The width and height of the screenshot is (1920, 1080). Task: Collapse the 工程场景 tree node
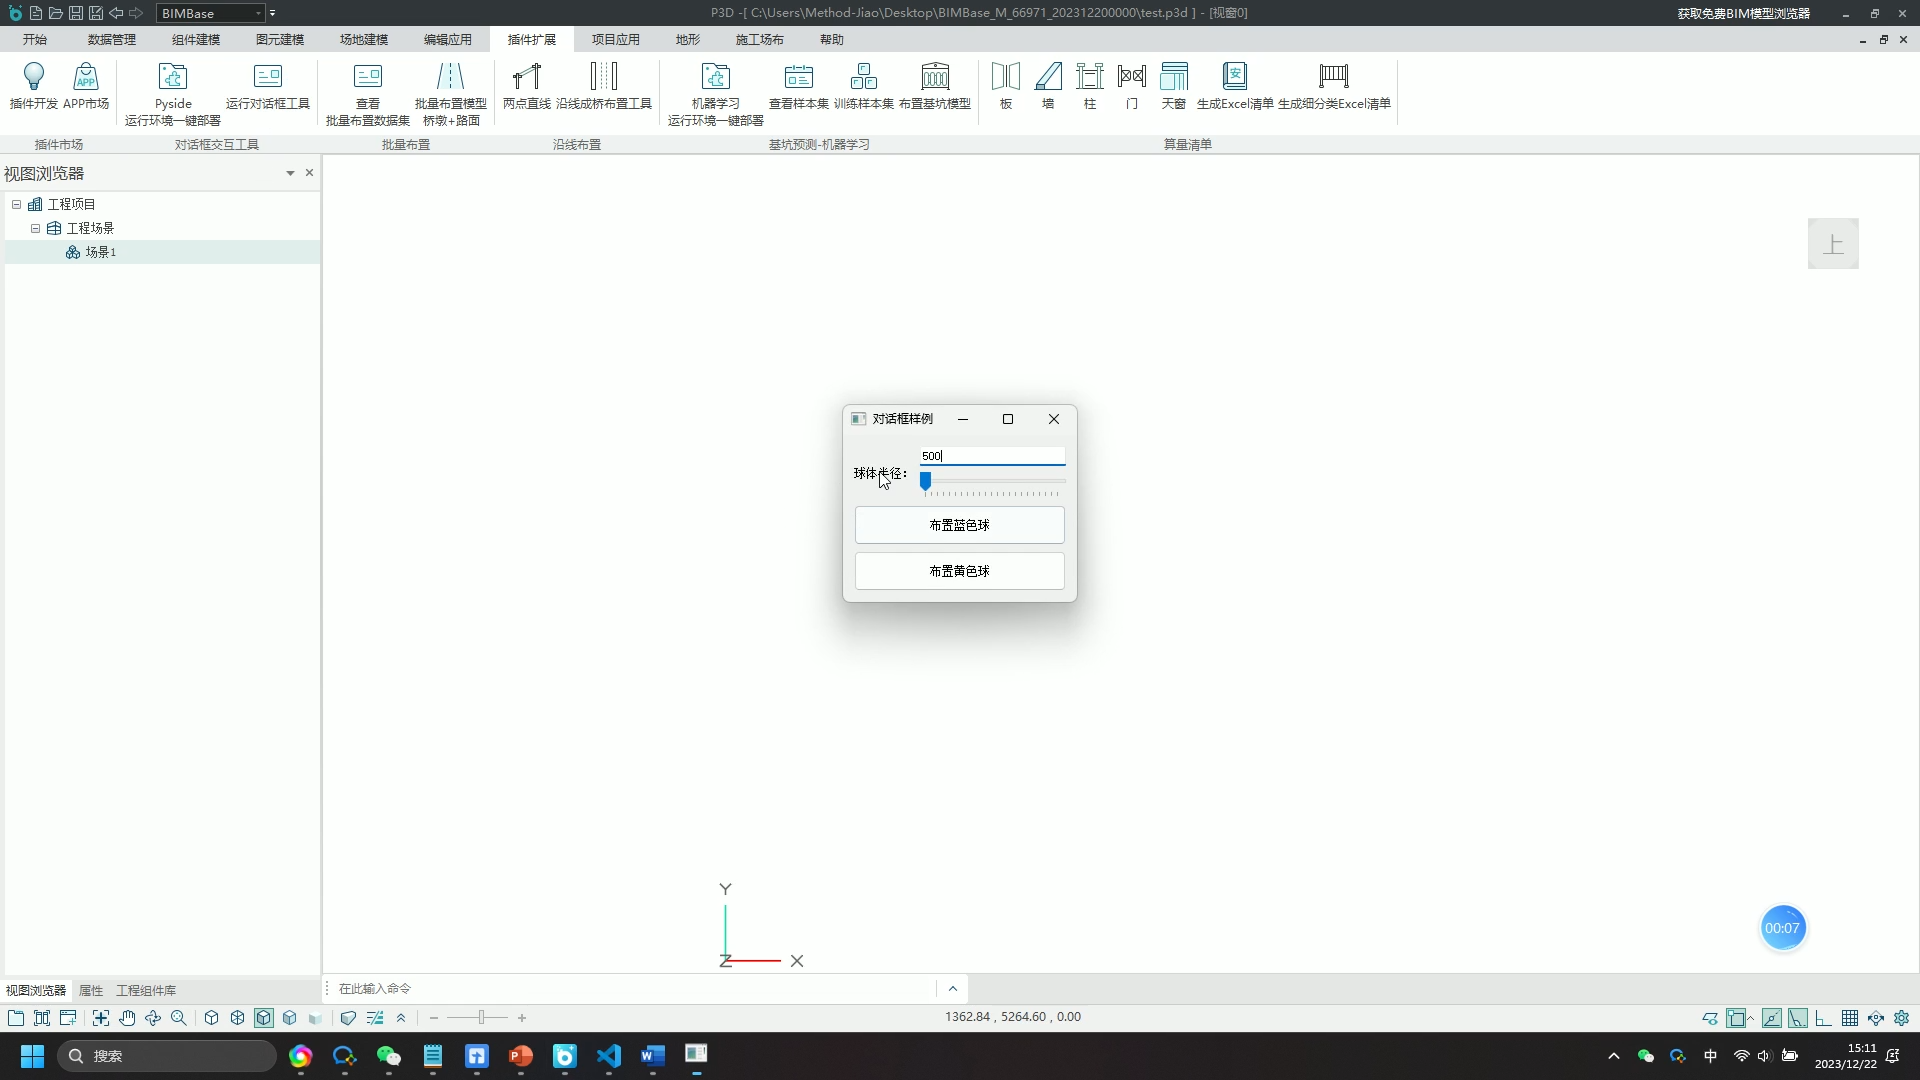[x=36, y=228]
